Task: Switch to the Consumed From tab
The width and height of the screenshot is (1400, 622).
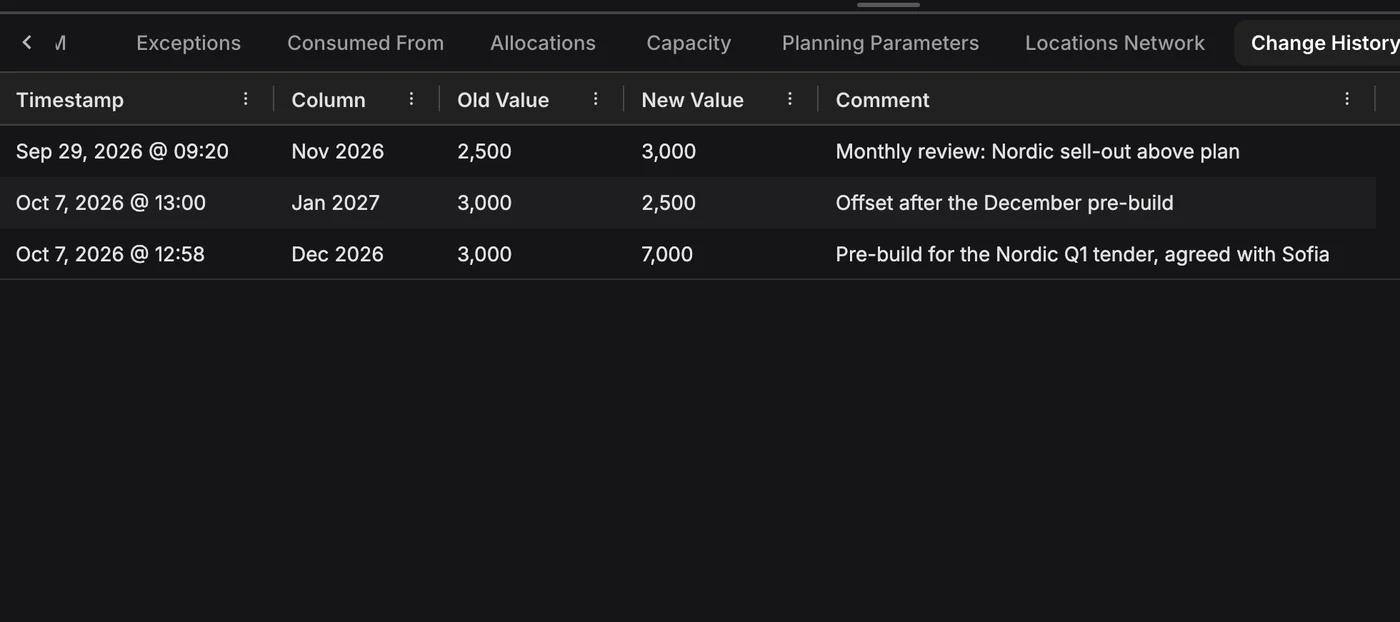Action: pyautogui.click(x=365, y=43)
